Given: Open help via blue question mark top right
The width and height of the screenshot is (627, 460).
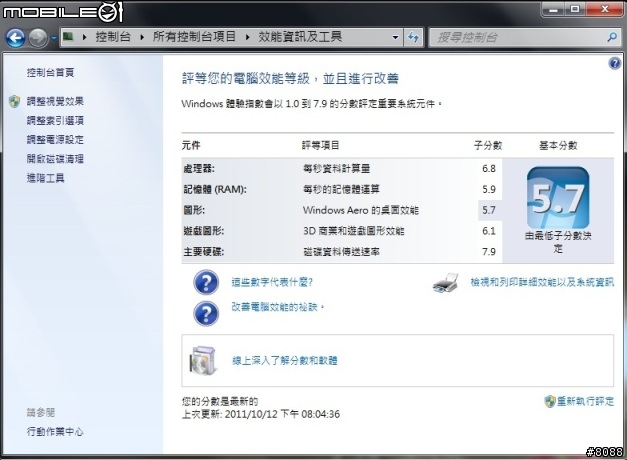Looking at the screenshot, I should (615, 63).
